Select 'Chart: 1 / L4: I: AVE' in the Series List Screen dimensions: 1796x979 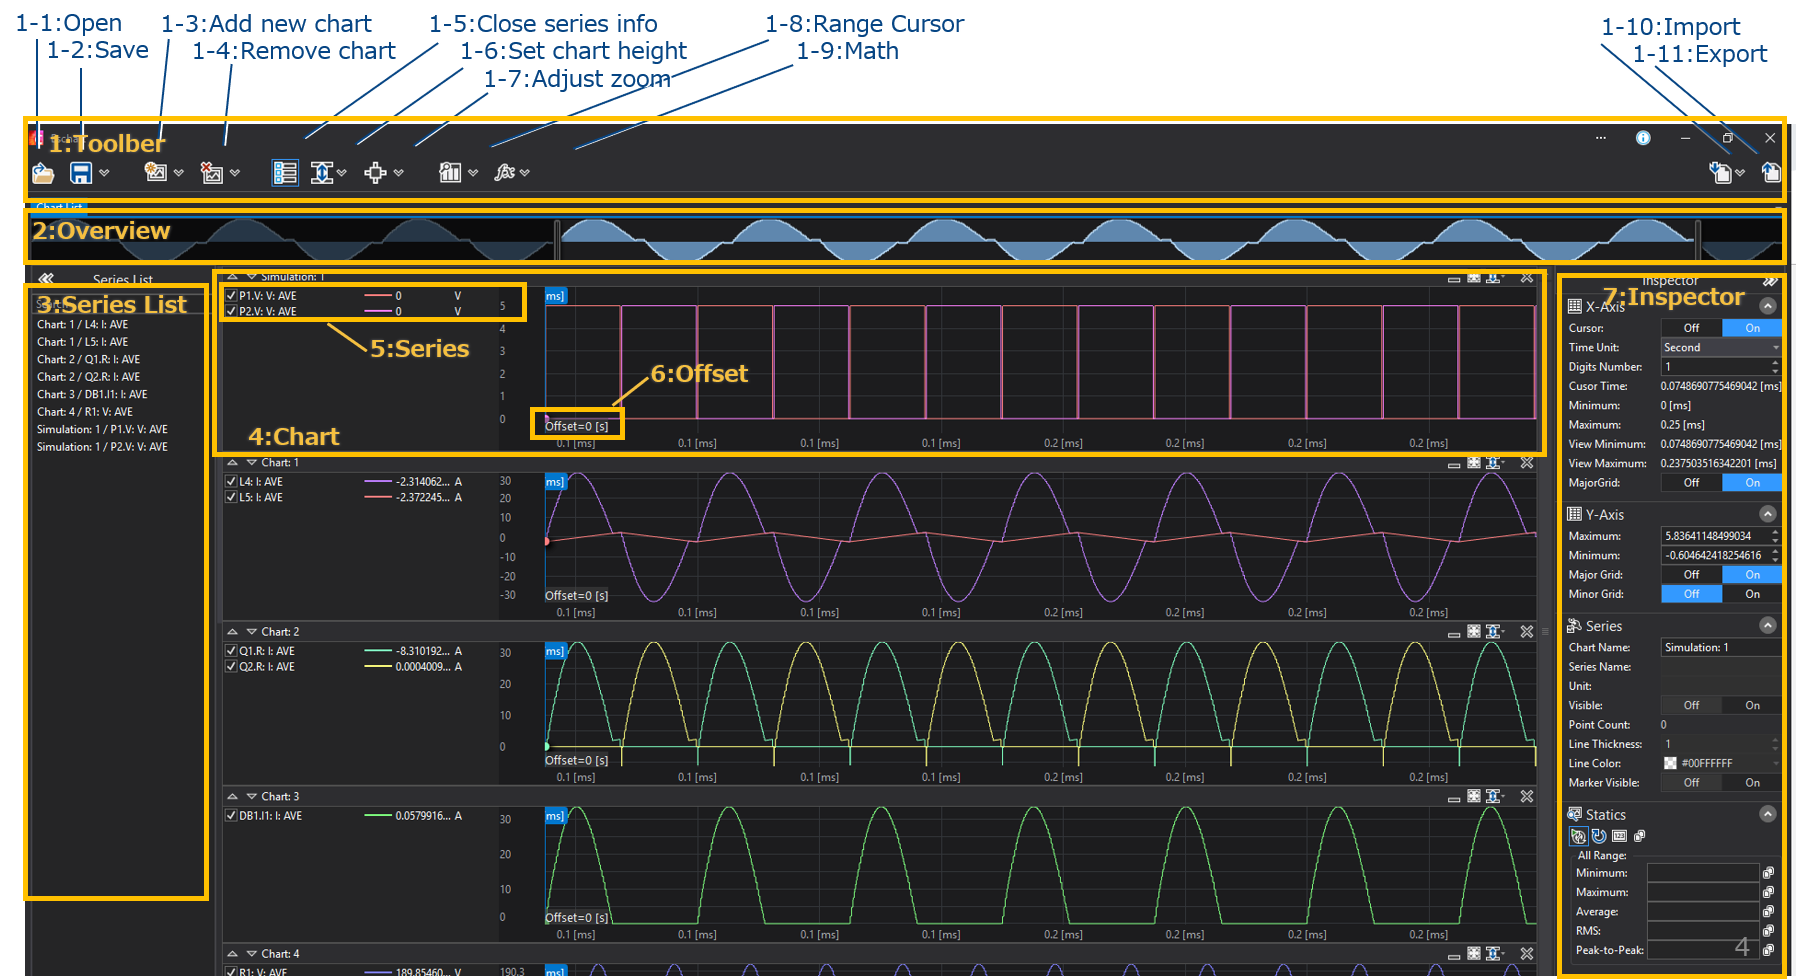(83, 325)
